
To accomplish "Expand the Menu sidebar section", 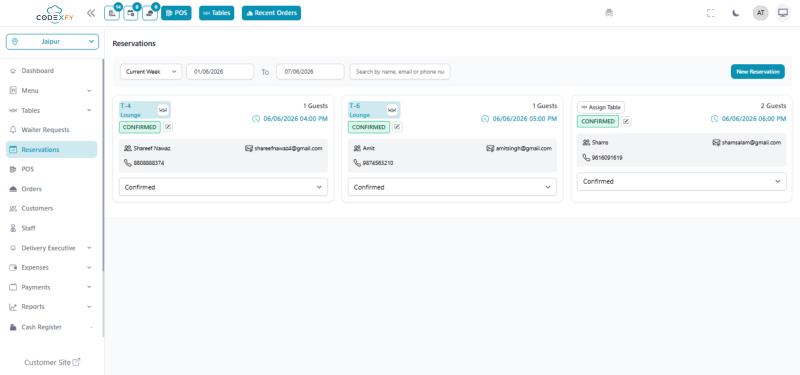I will tap(52, 91).
